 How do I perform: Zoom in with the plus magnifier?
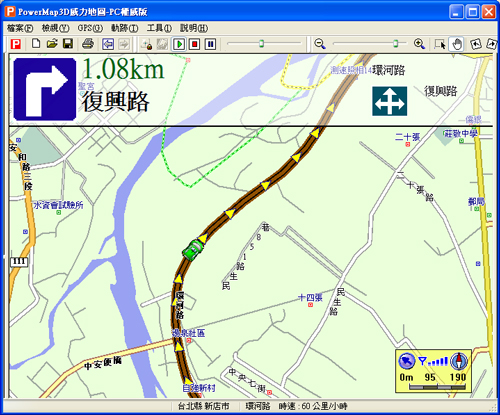[419, 44]
